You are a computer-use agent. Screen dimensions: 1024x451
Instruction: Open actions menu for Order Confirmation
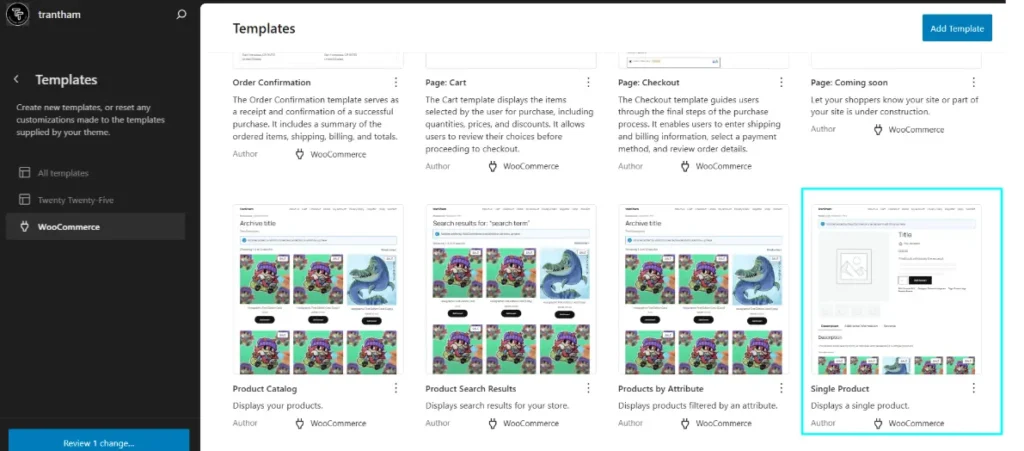[396, 82]
